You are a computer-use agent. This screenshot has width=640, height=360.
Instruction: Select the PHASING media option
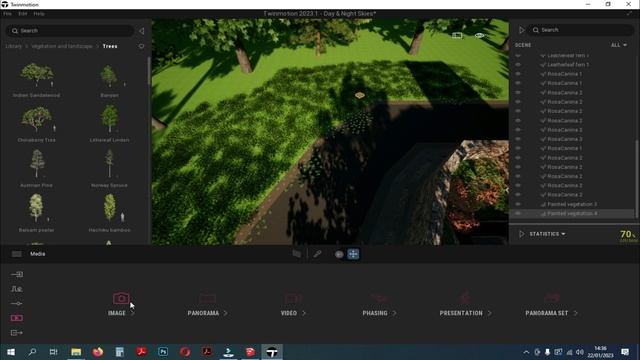pos(379,304)
